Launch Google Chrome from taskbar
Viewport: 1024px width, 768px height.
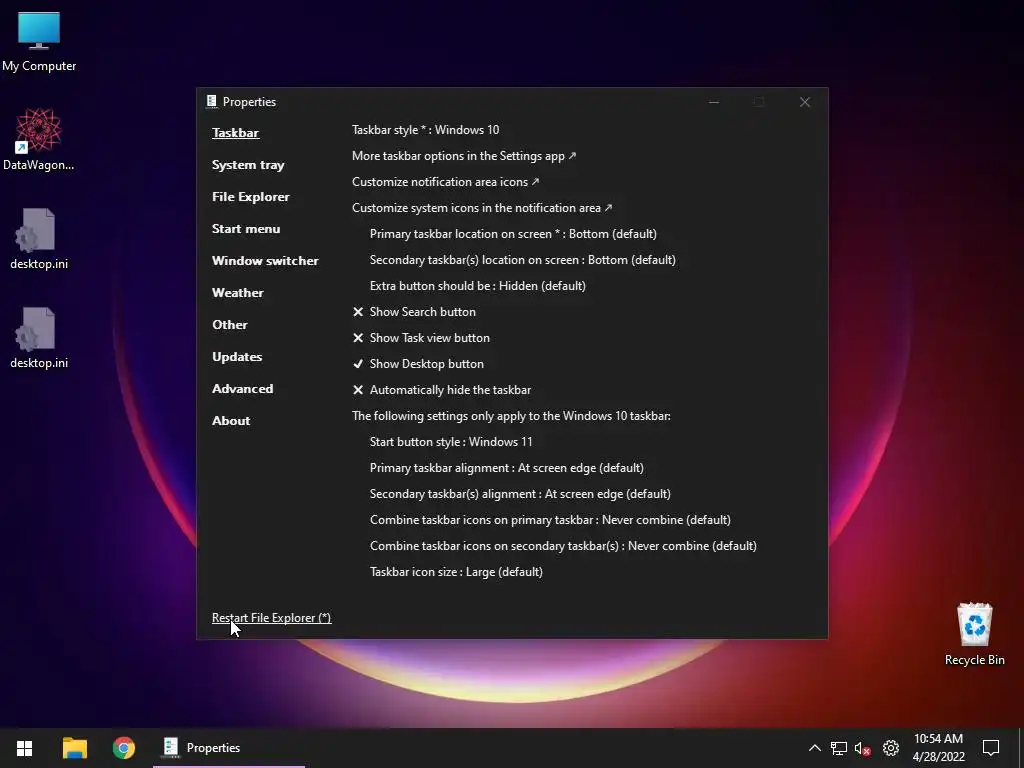(x=123, y=748)
